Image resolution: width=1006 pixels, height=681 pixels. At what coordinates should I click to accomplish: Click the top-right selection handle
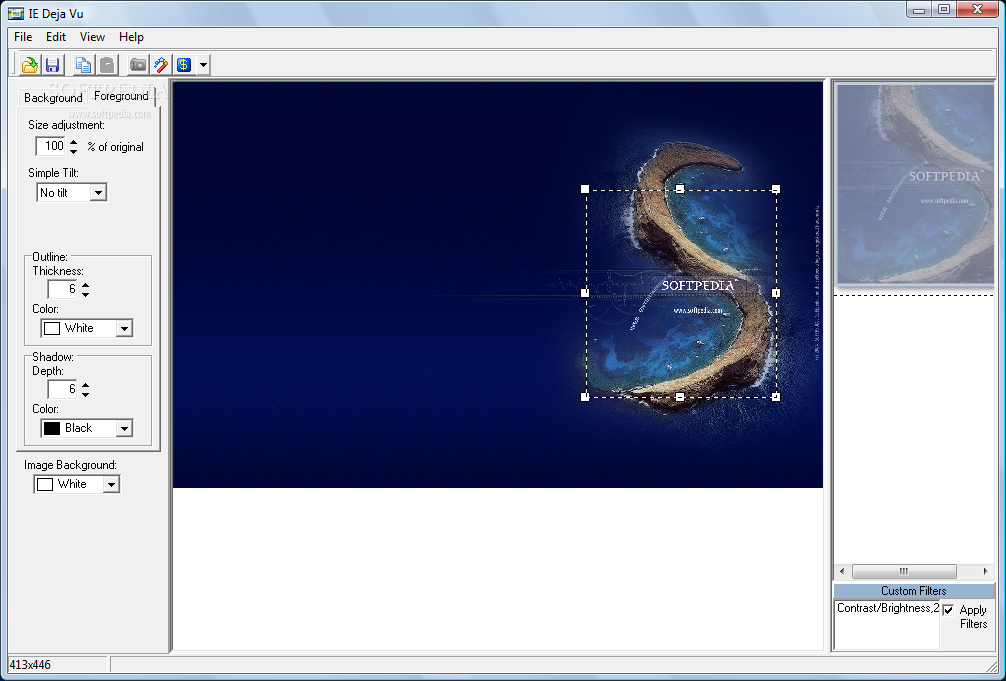[x=776, y=189]
